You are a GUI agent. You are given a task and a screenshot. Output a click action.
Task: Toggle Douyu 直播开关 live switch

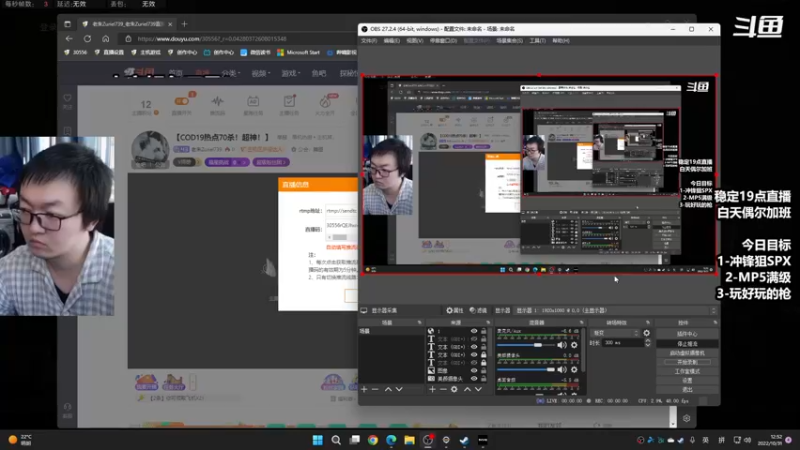tap(182, 101)
